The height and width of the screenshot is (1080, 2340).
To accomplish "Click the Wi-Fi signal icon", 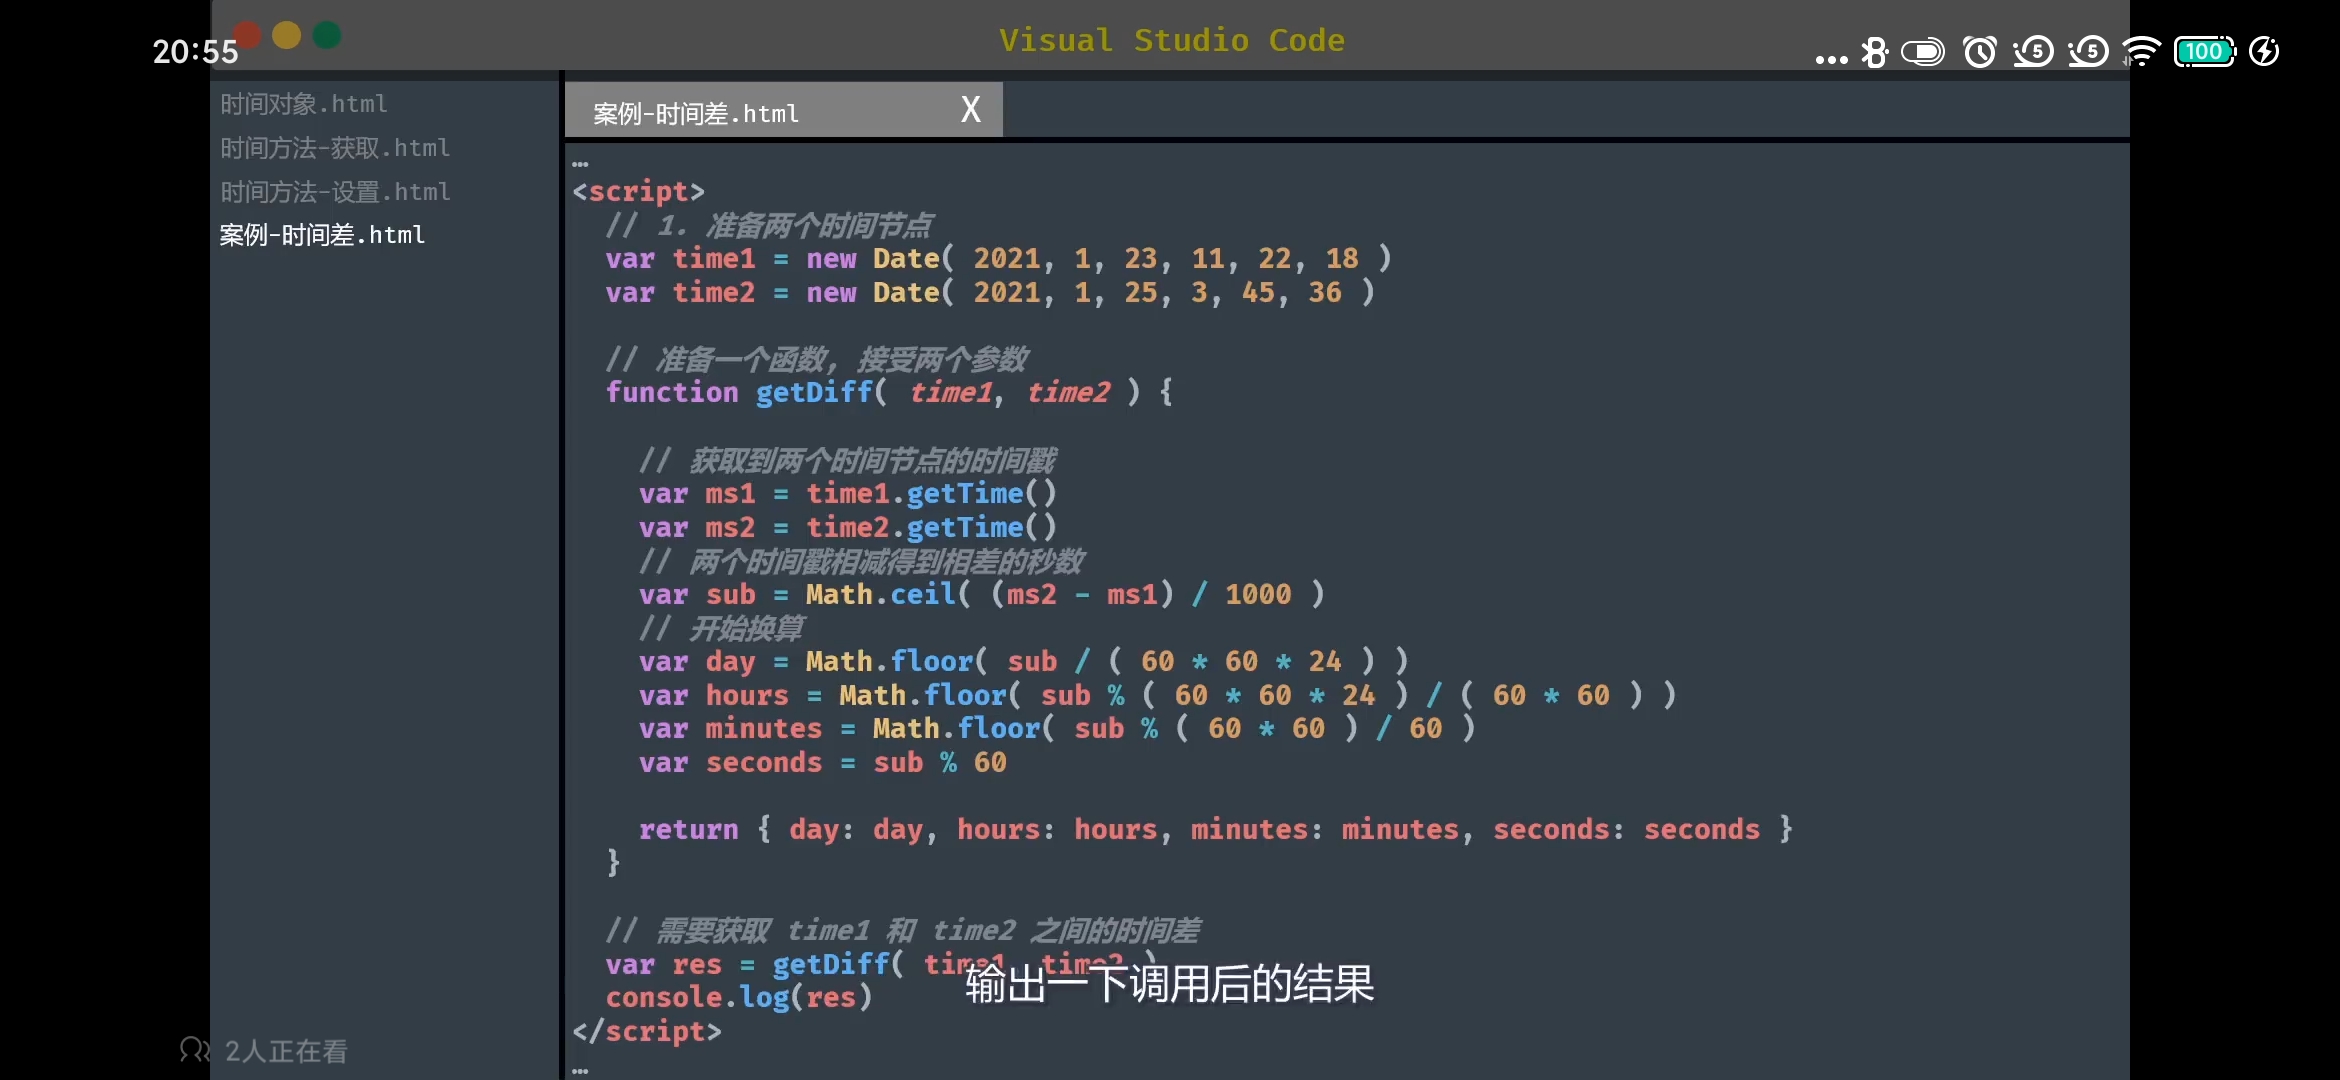I will 2141,52.
